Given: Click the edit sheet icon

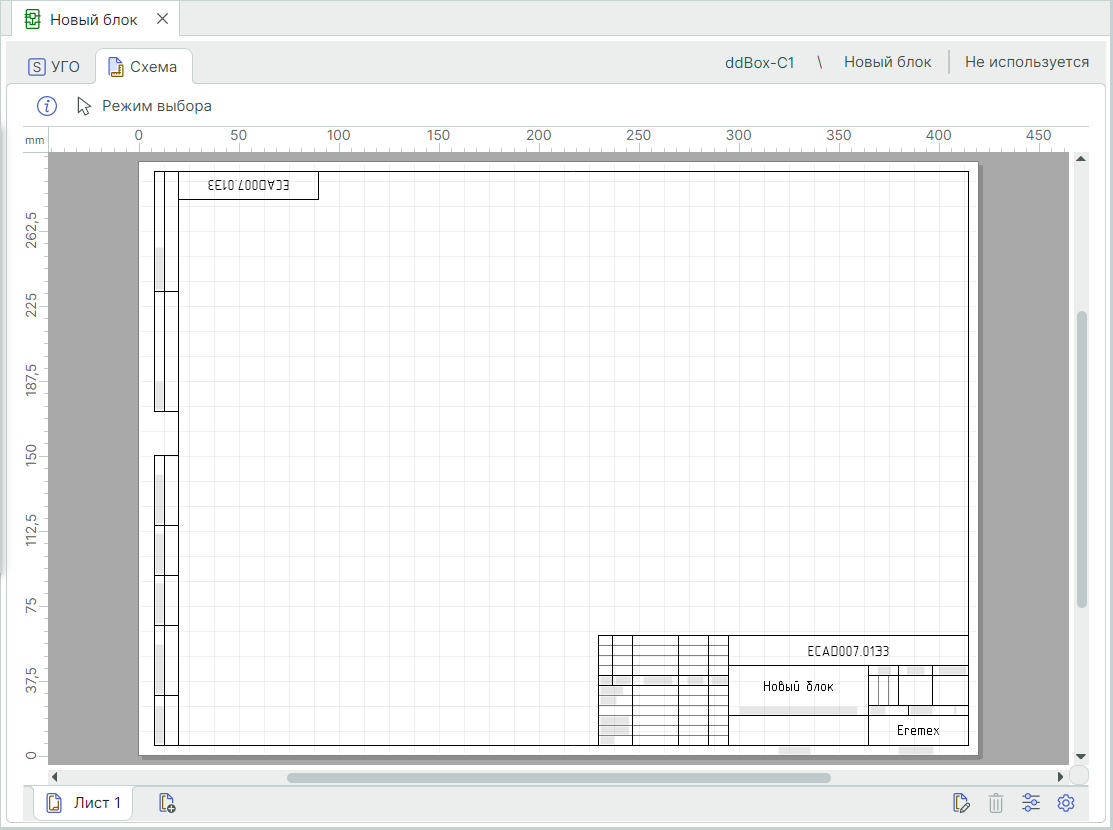Looking at the screenshot, I should coord(962,802).
